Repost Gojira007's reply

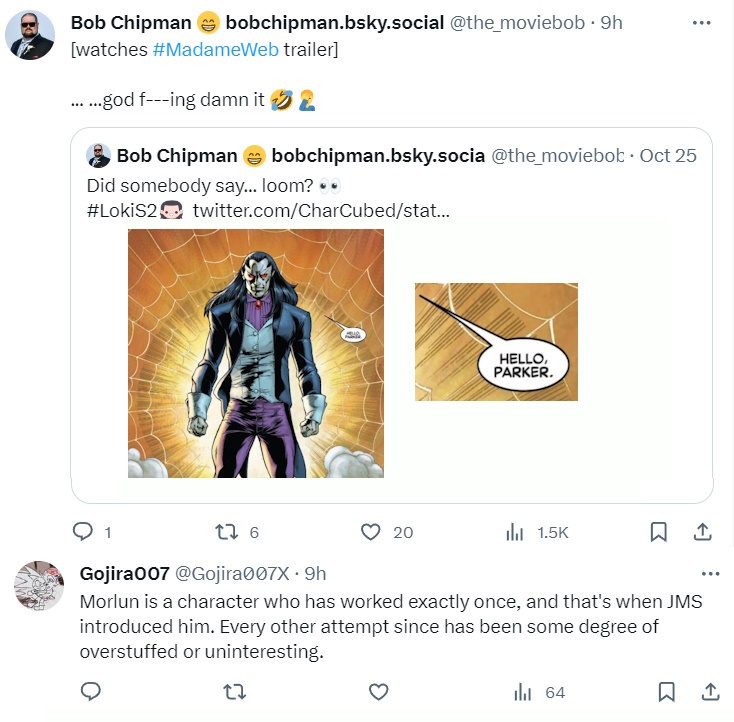[235, 691]
